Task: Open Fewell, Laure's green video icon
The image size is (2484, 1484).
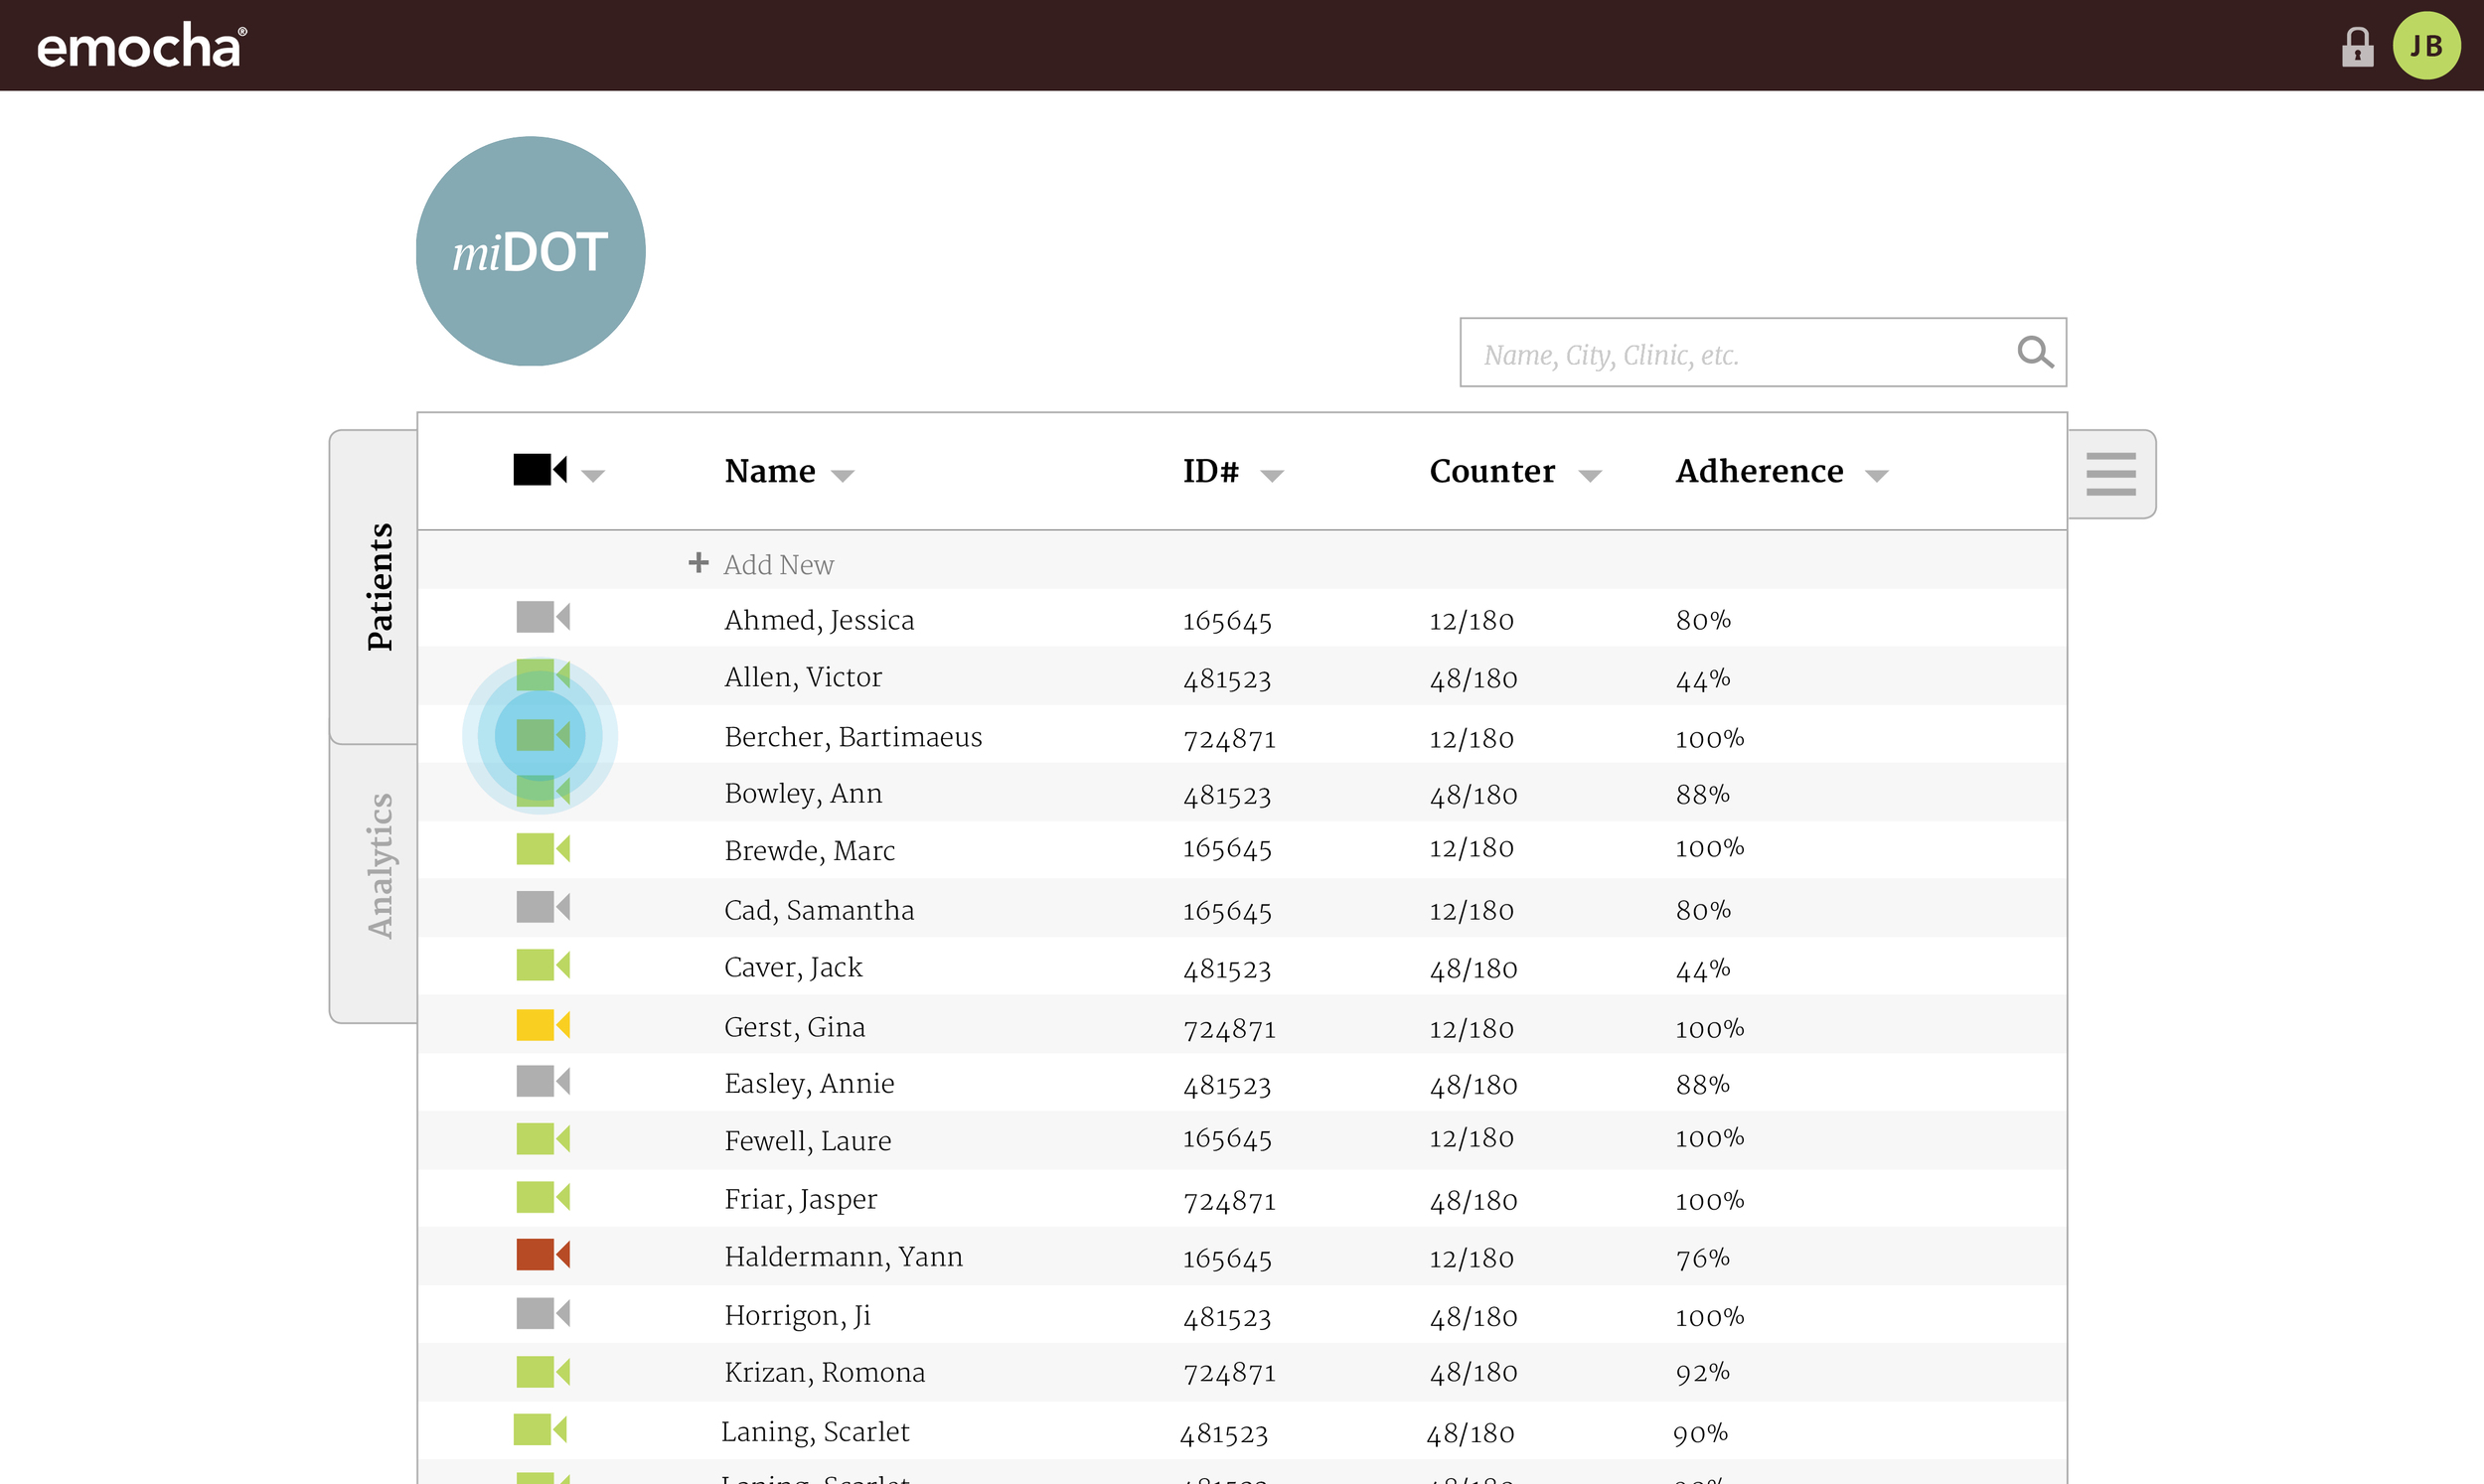Action: pyautogui.click(x=543, y=1139)
